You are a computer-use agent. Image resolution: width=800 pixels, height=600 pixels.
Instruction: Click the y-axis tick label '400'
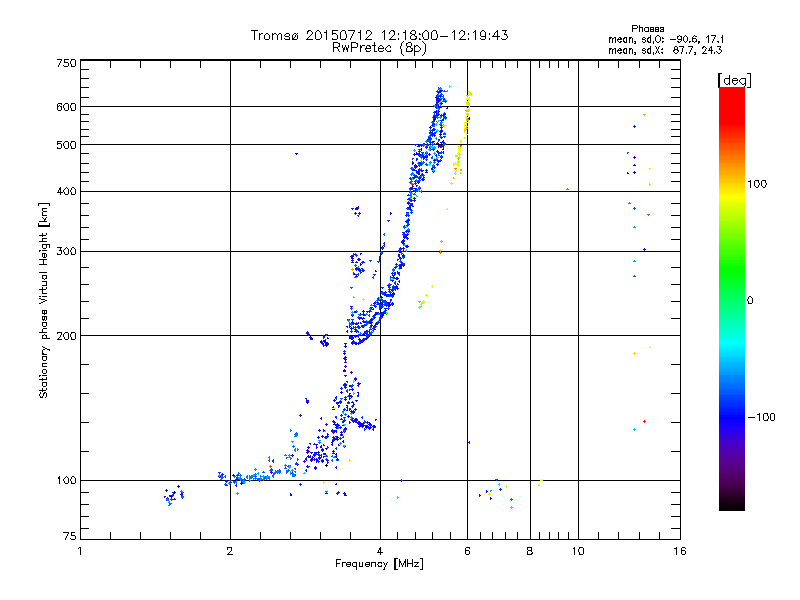pos(66,192)
